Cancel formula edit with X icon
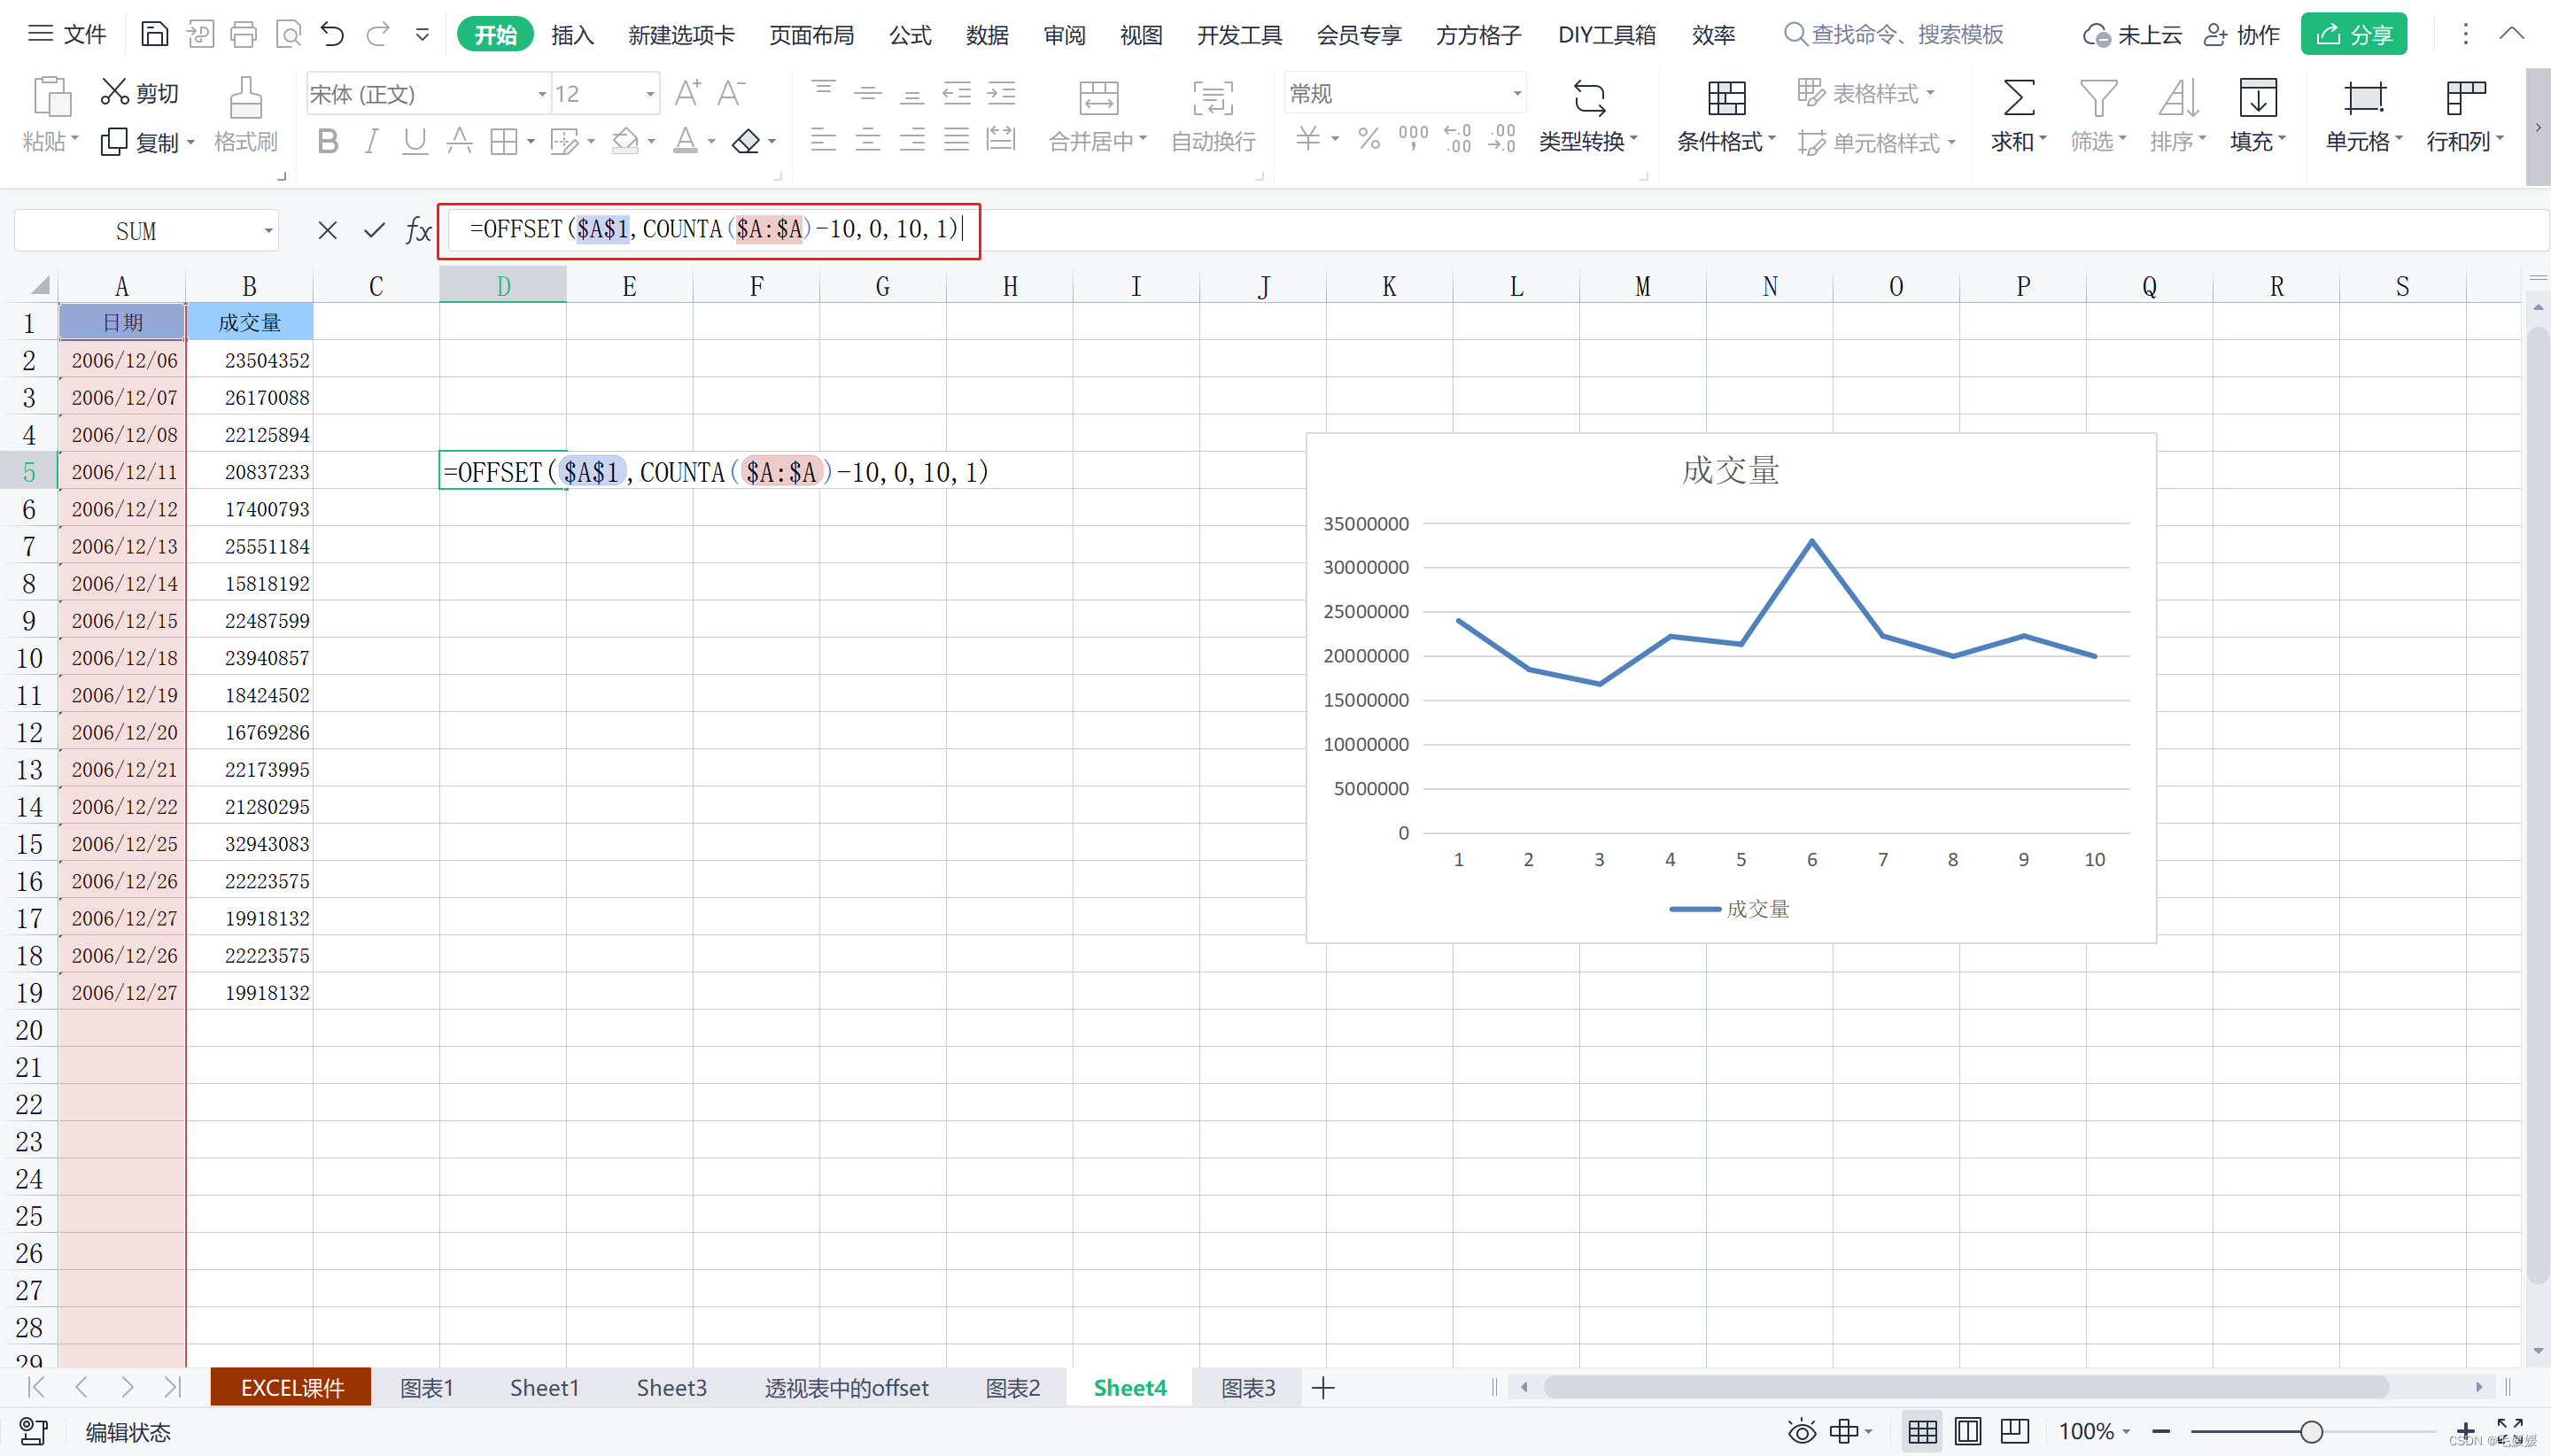The height and width of the screenshot is (1456, 2551). (327, 231)
